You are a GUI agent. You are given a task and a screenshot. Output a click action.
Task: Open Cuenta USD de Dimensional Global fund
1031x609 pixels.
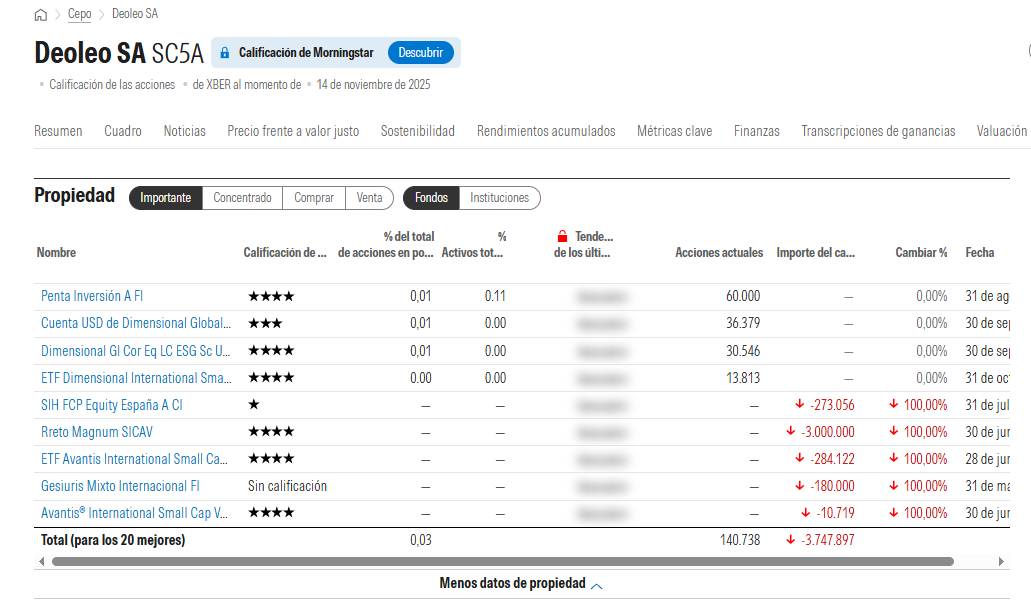(x=136, y=323)
